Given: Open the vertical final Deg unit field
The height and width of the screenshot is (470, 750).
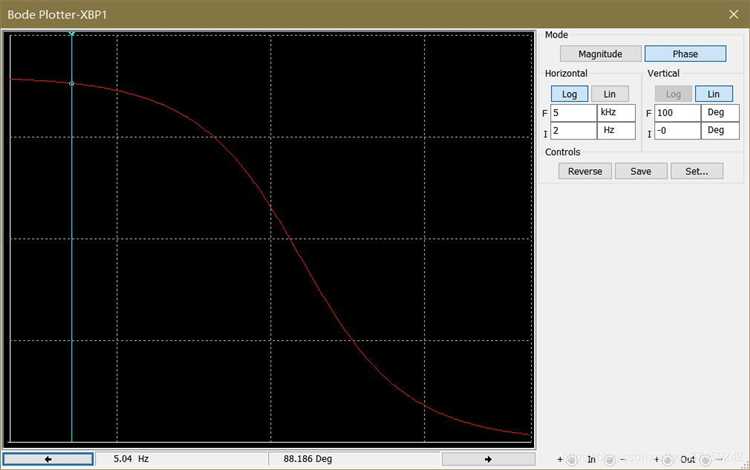Looking at the screenshot, I should 720,113.
